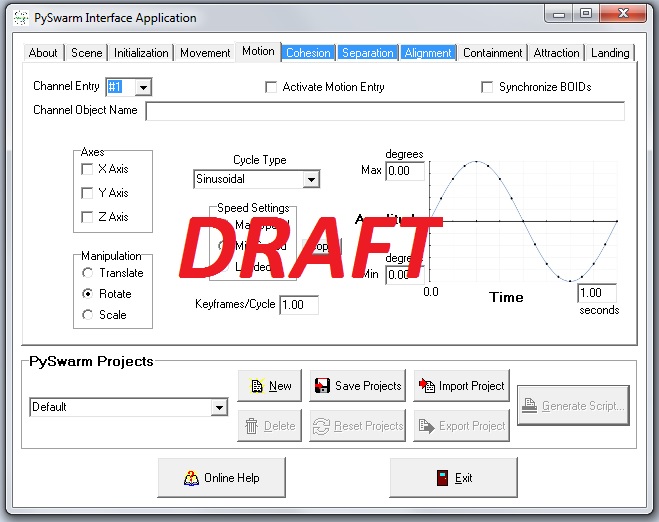Click the floppy disk Save Projects icon

pos(322,385)
